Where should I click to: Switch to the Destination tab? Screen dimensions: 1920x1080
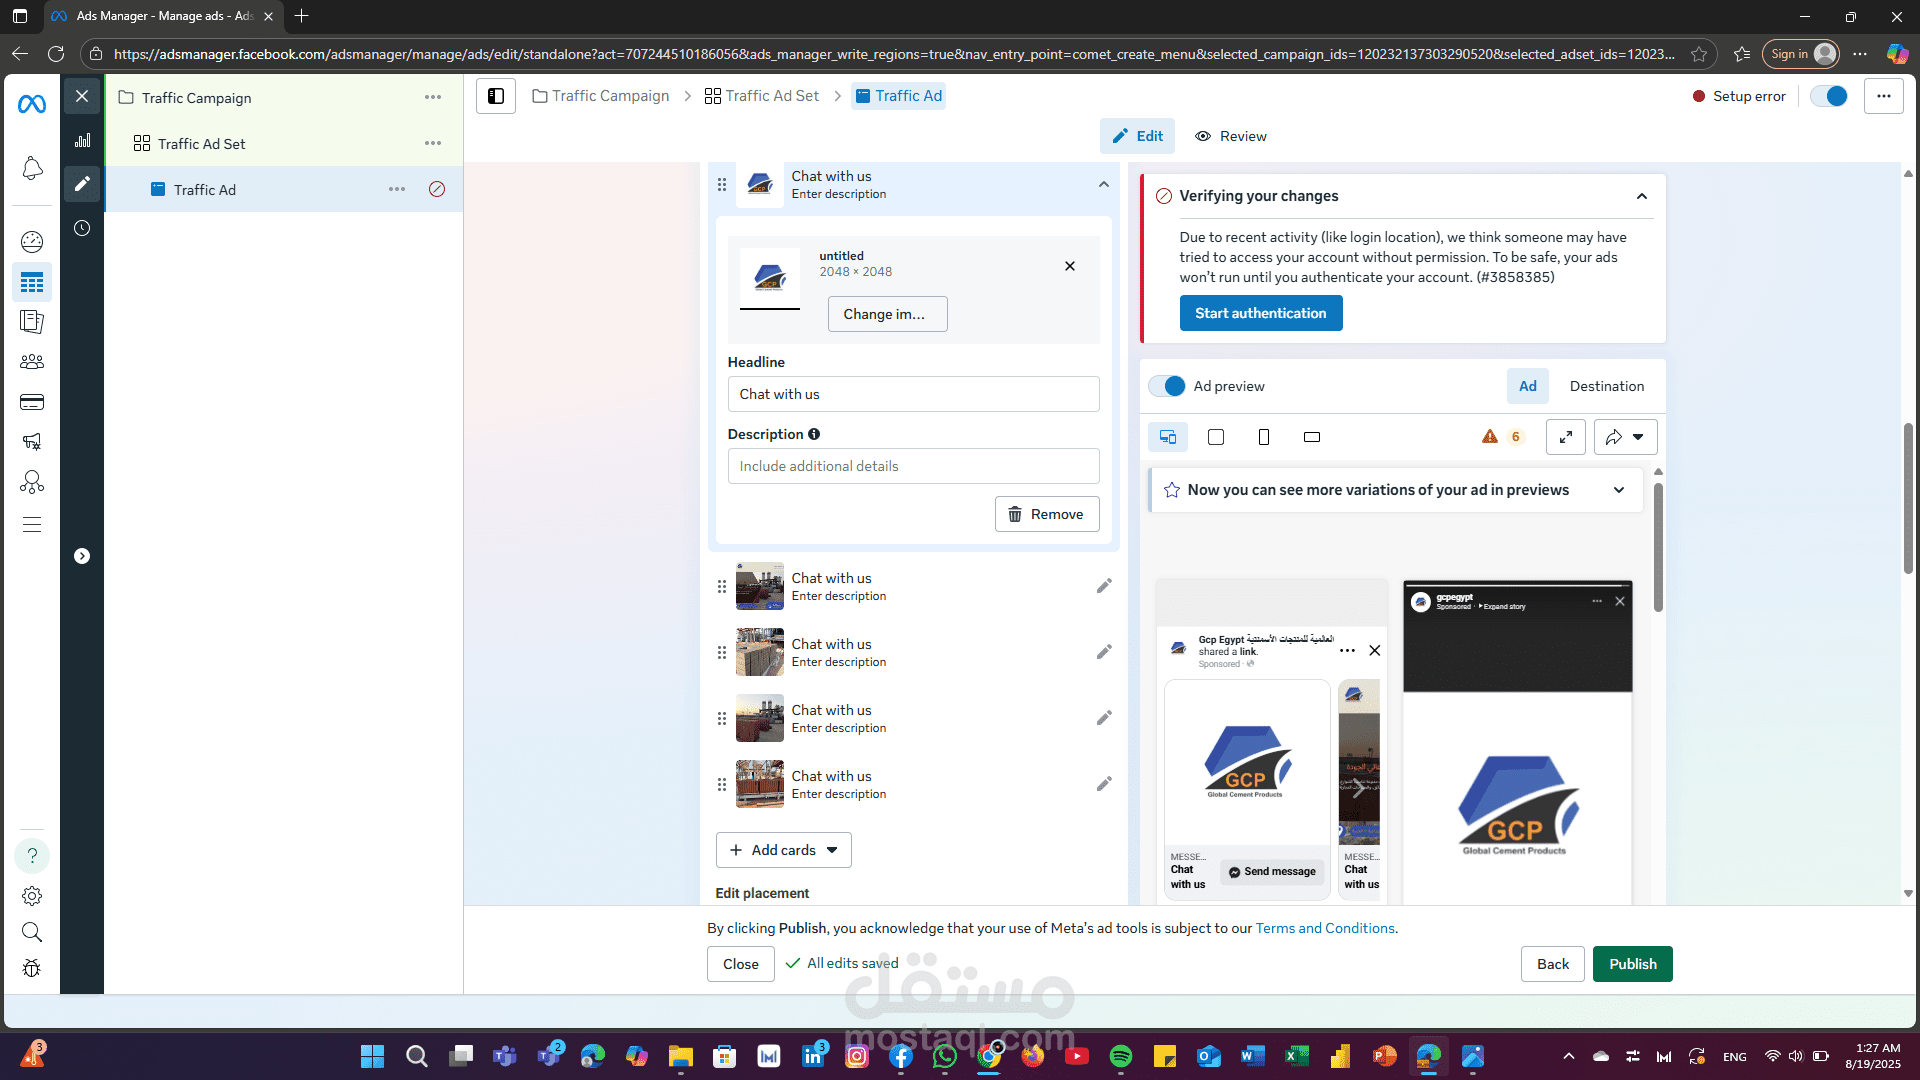(x=1607, y=386)
